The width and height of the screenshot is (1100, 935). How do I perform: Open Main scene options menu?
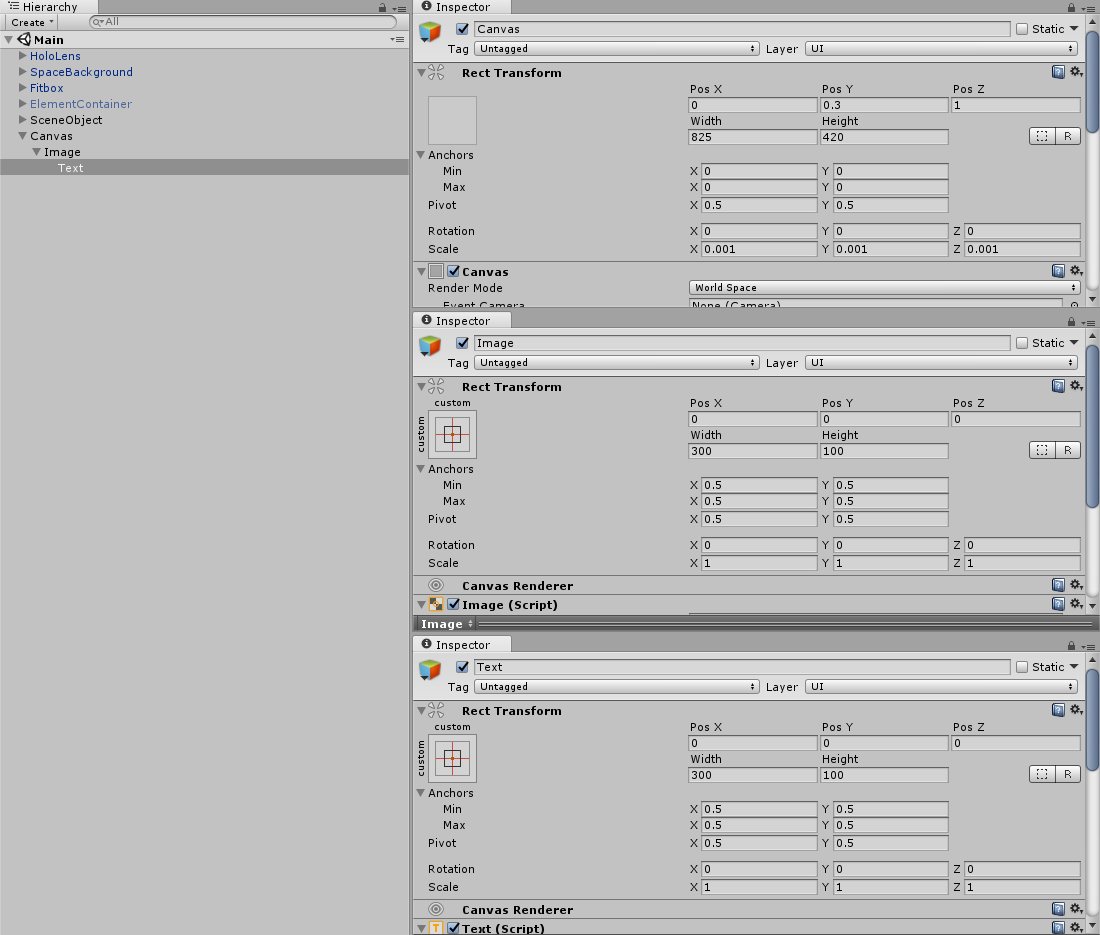[x=398, y=39]
